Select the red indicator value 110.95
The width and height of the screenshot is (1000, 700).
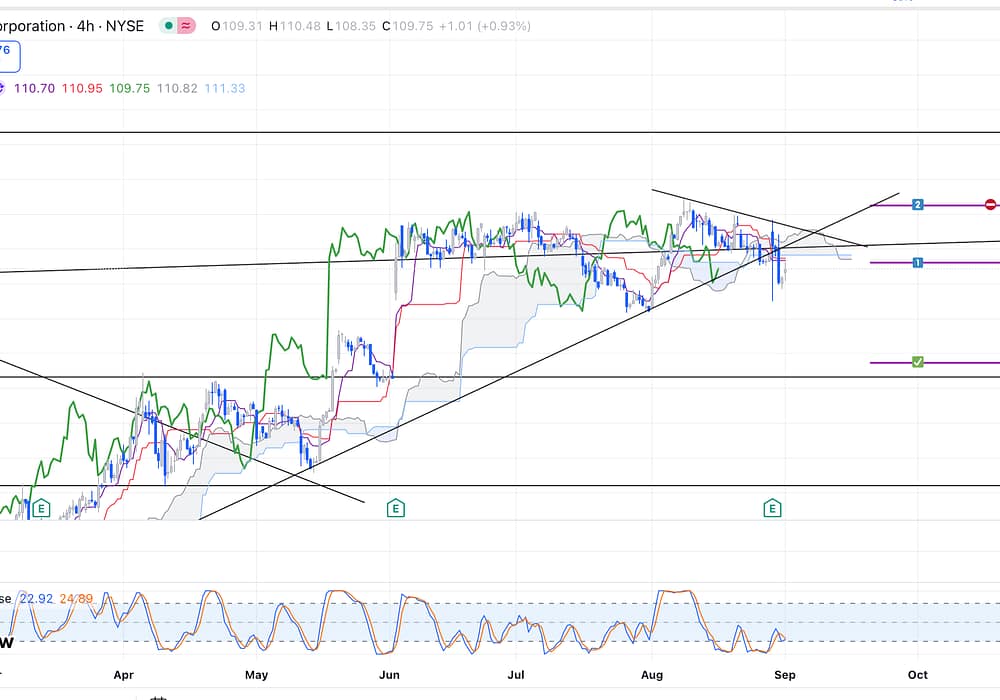coord(82,88)
